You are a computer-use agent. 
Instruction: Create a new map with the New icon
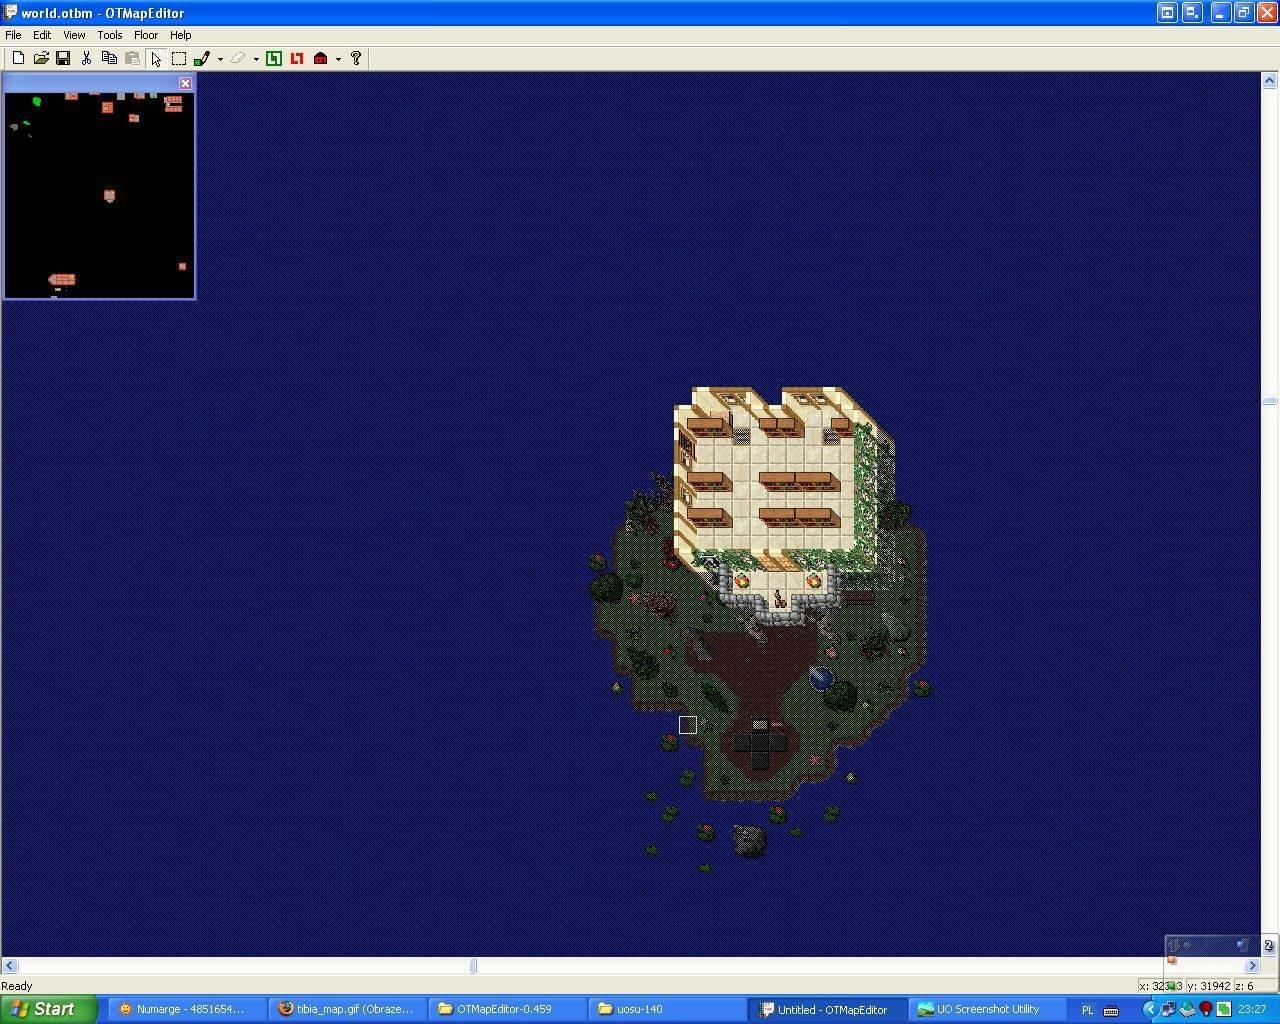click(18, 58)
